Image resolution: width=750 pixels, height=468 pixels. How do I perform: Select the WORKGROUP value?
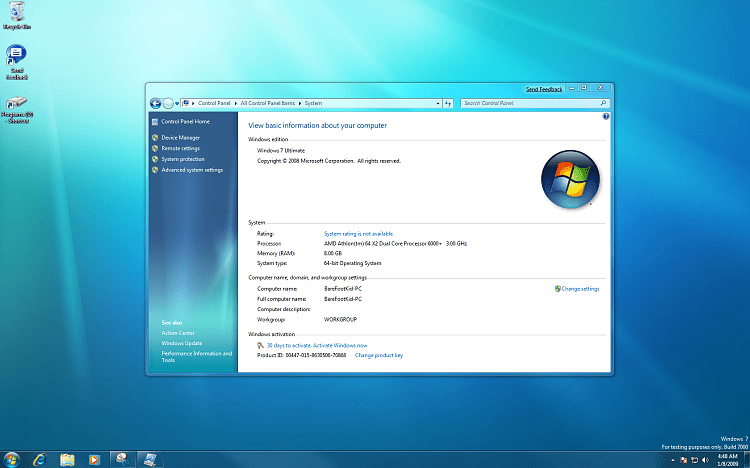coord(341,320)
